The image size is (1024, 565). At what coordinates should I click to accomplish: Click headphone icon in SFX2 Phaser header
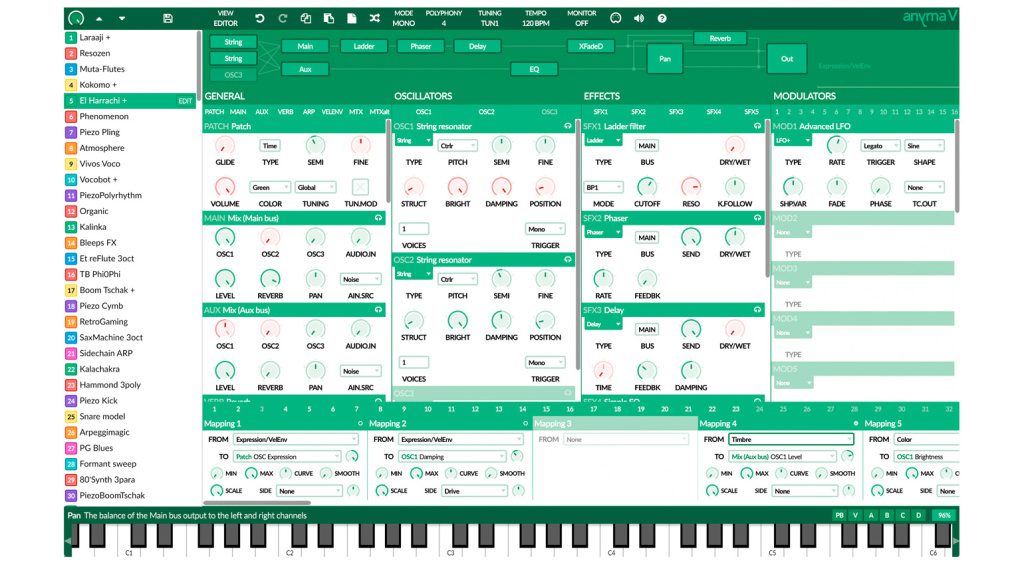click(757, 218)
